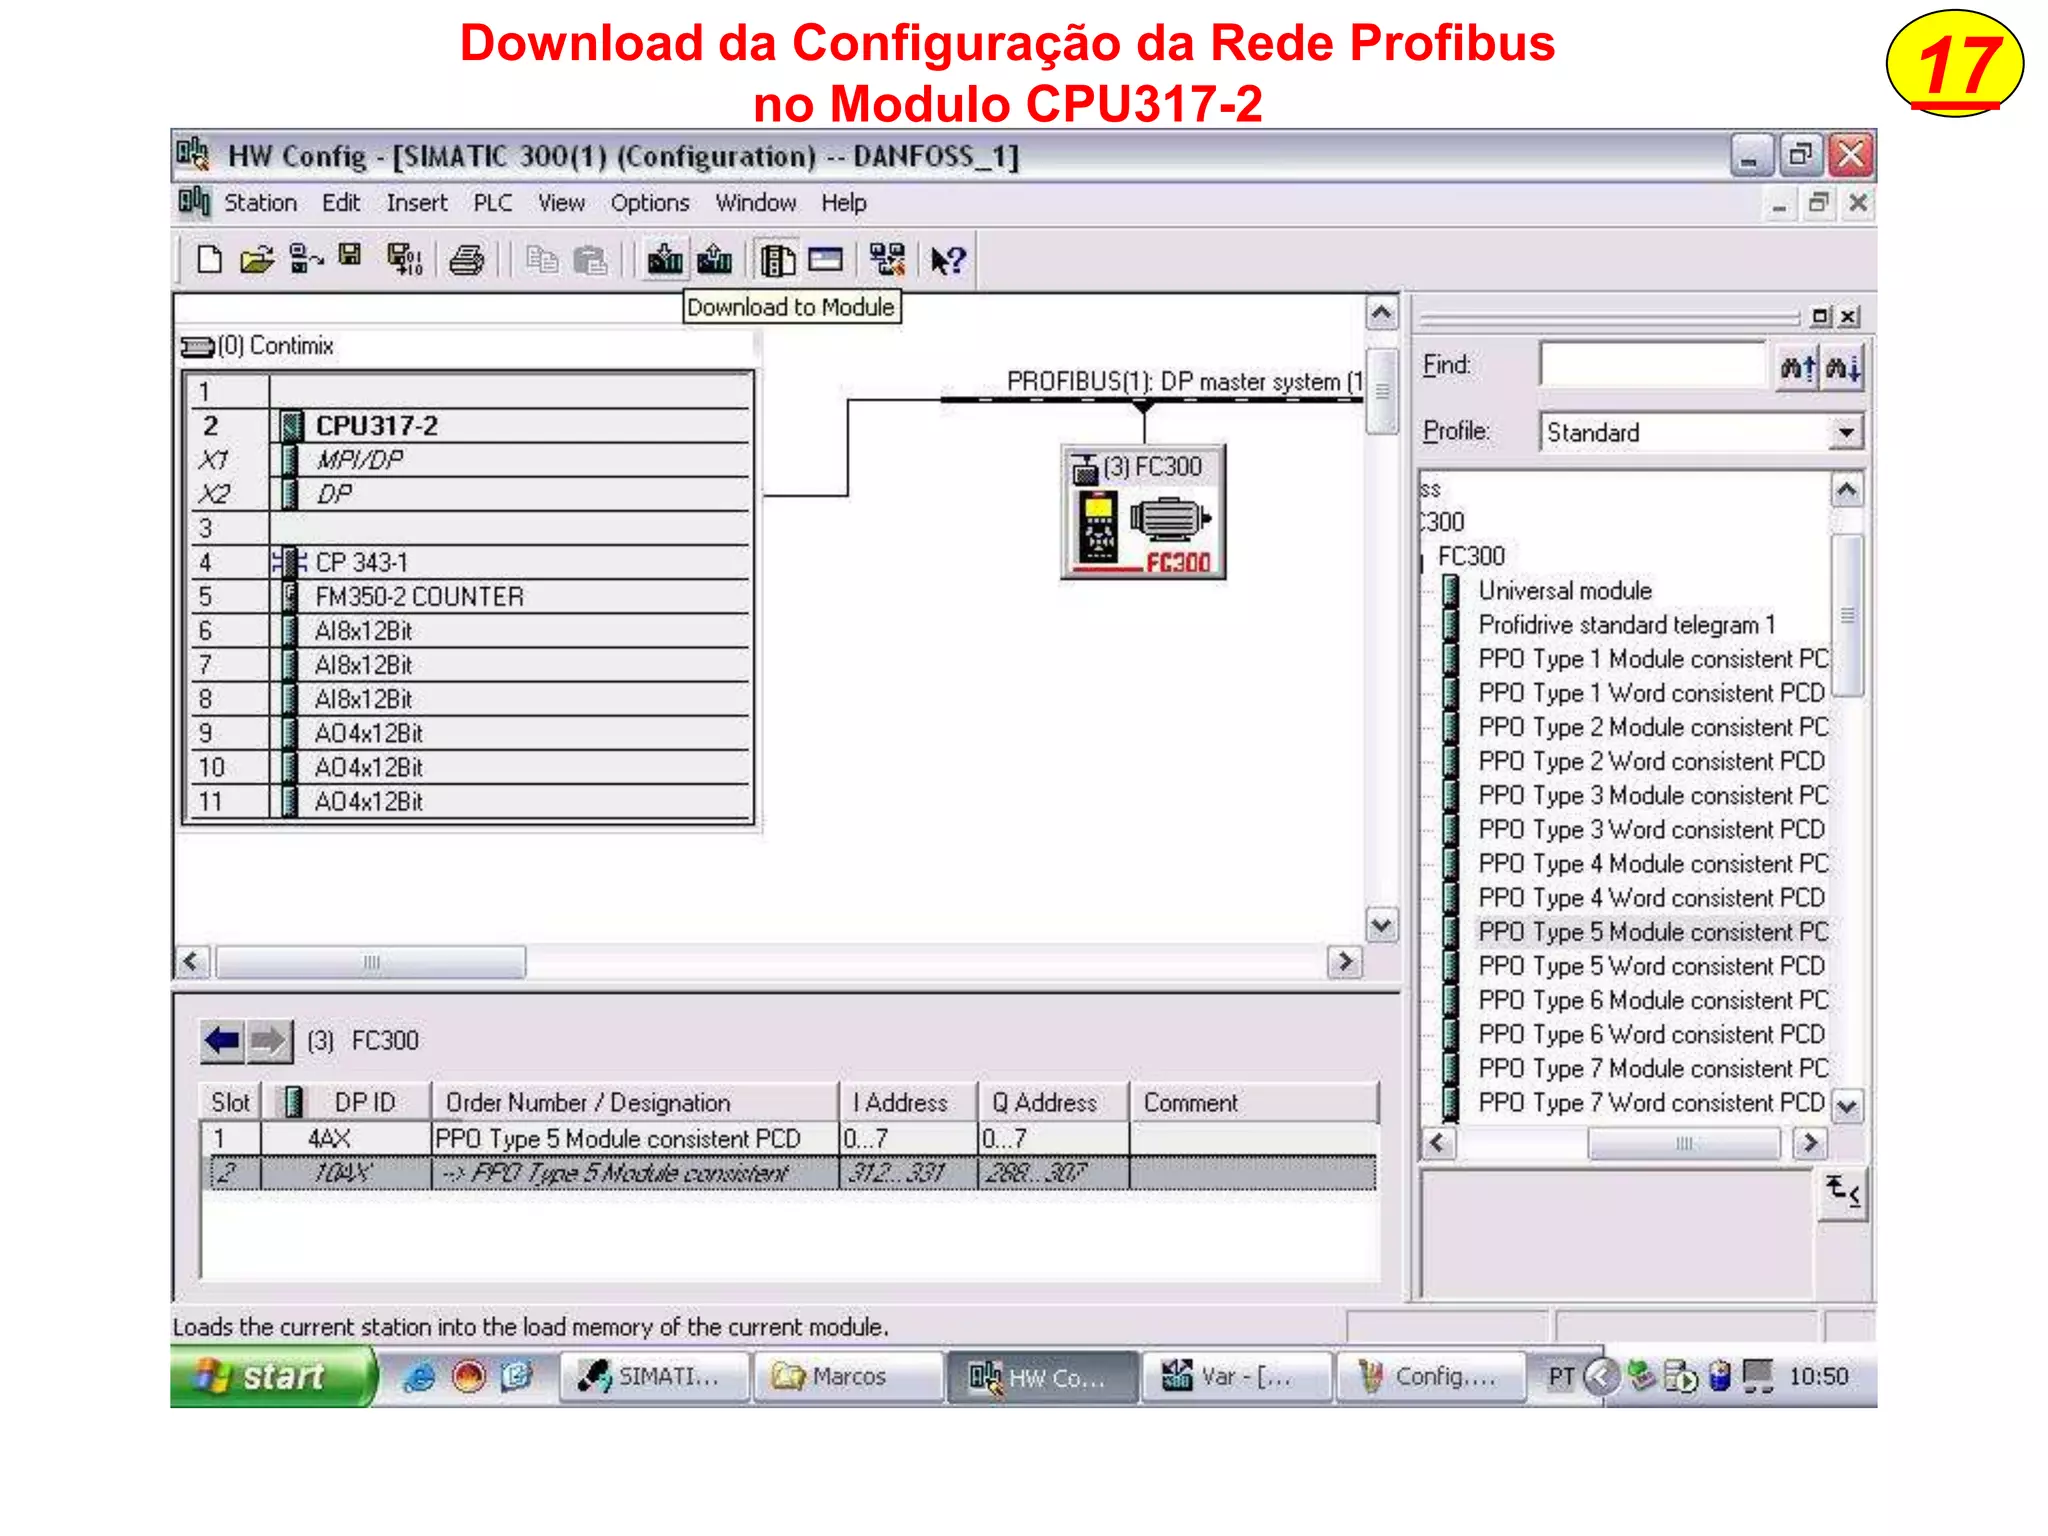Open the PLC menu
This screenshot has width=2048, height=1536.
click(x=493, y=203)
